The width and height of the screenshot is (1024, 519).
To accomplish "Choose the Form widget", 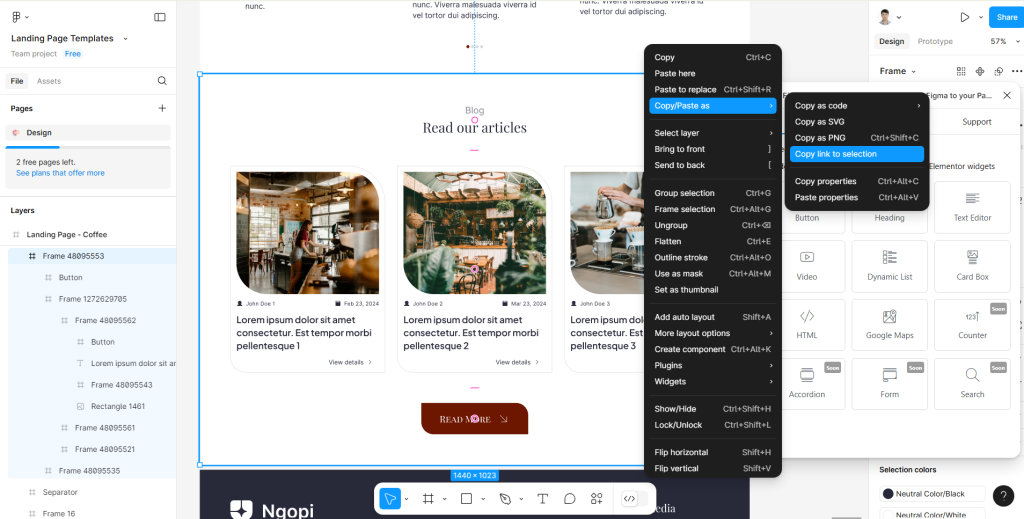I will [x=889, y=383].
